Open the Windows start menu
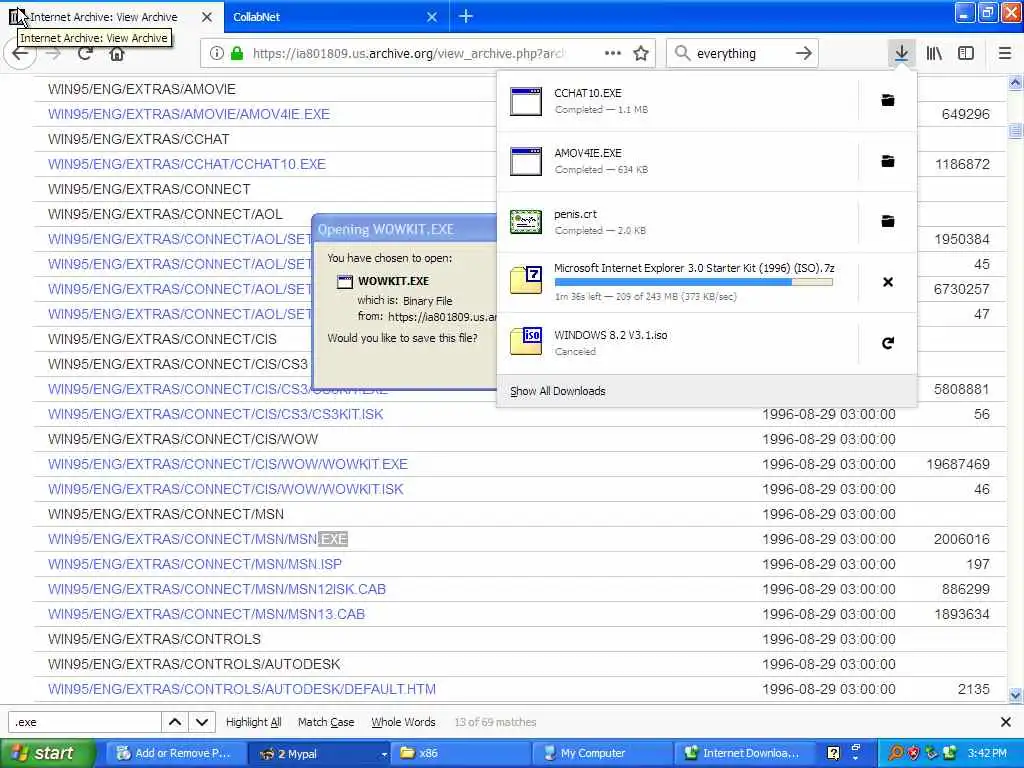The image size is (1024, 768). click(47, 753)
